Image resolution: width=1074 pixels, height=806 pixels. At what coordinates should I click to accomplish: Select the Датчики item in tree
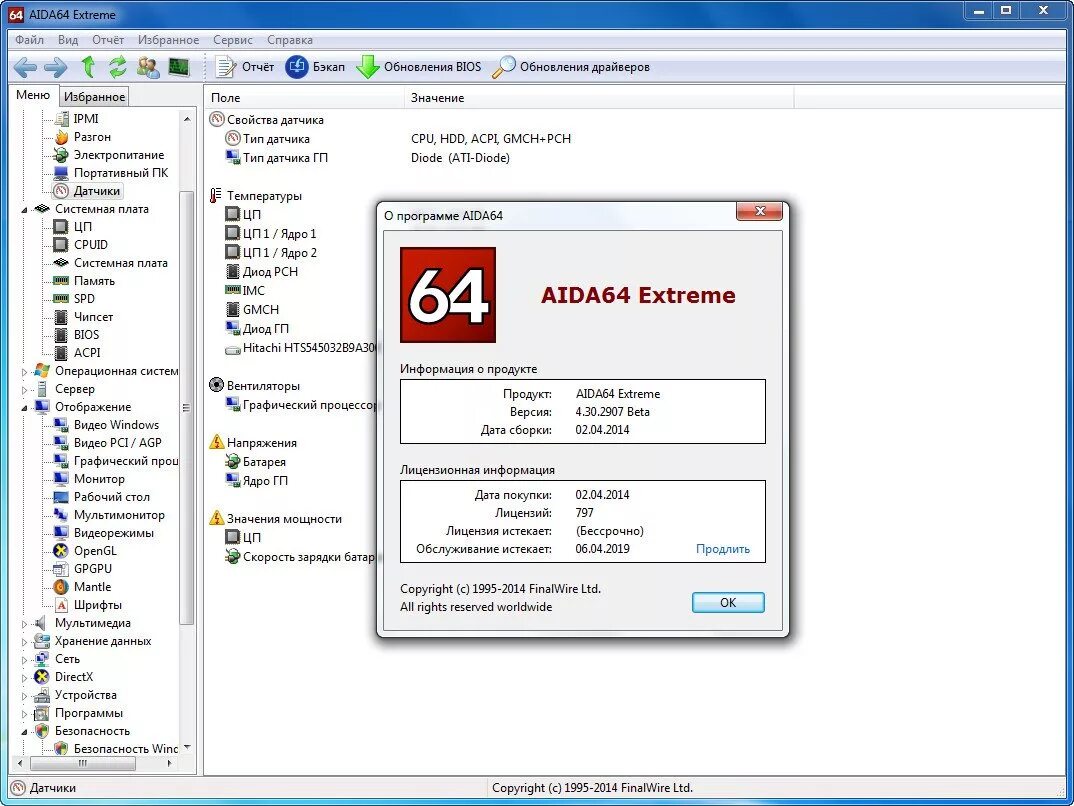point(88,191)
